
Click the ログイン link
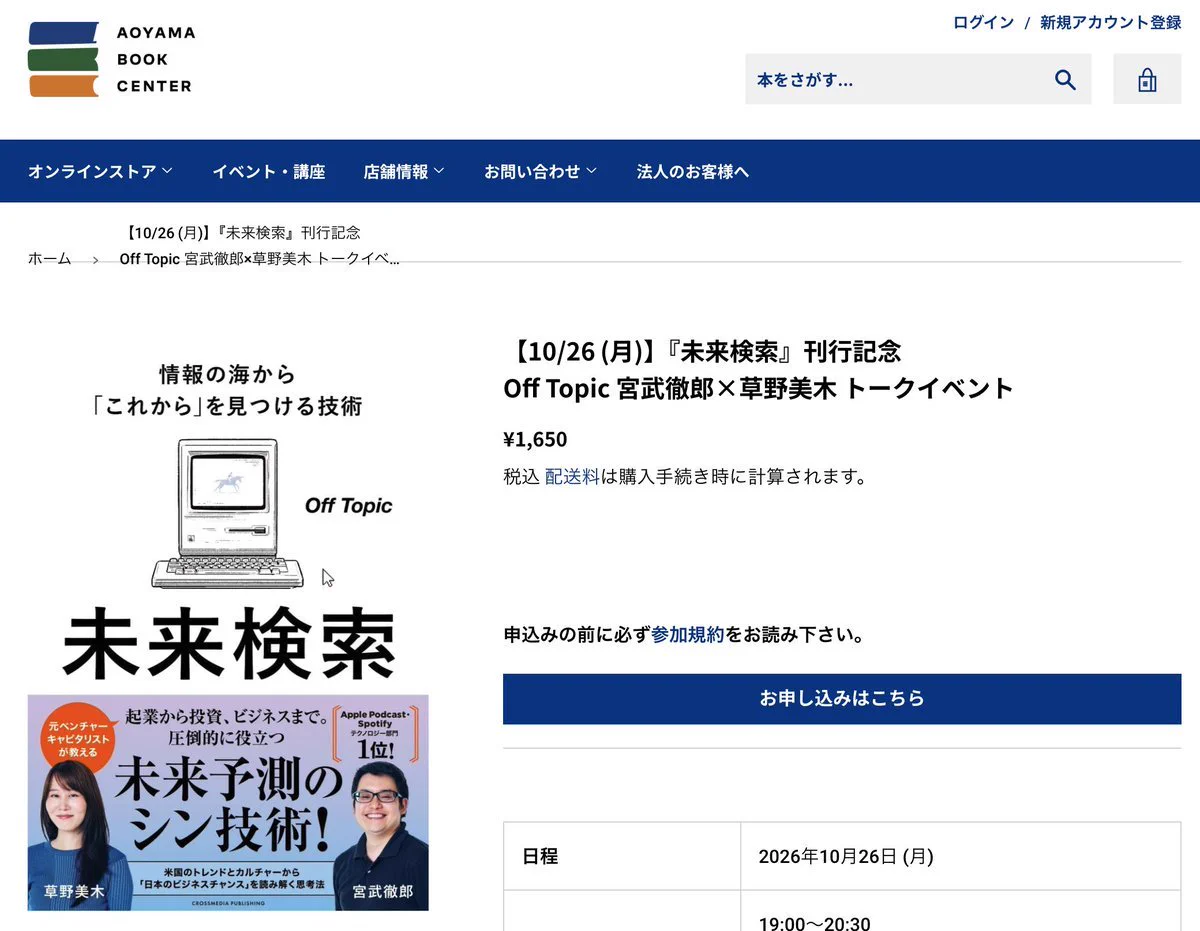[x=983, y=22]
